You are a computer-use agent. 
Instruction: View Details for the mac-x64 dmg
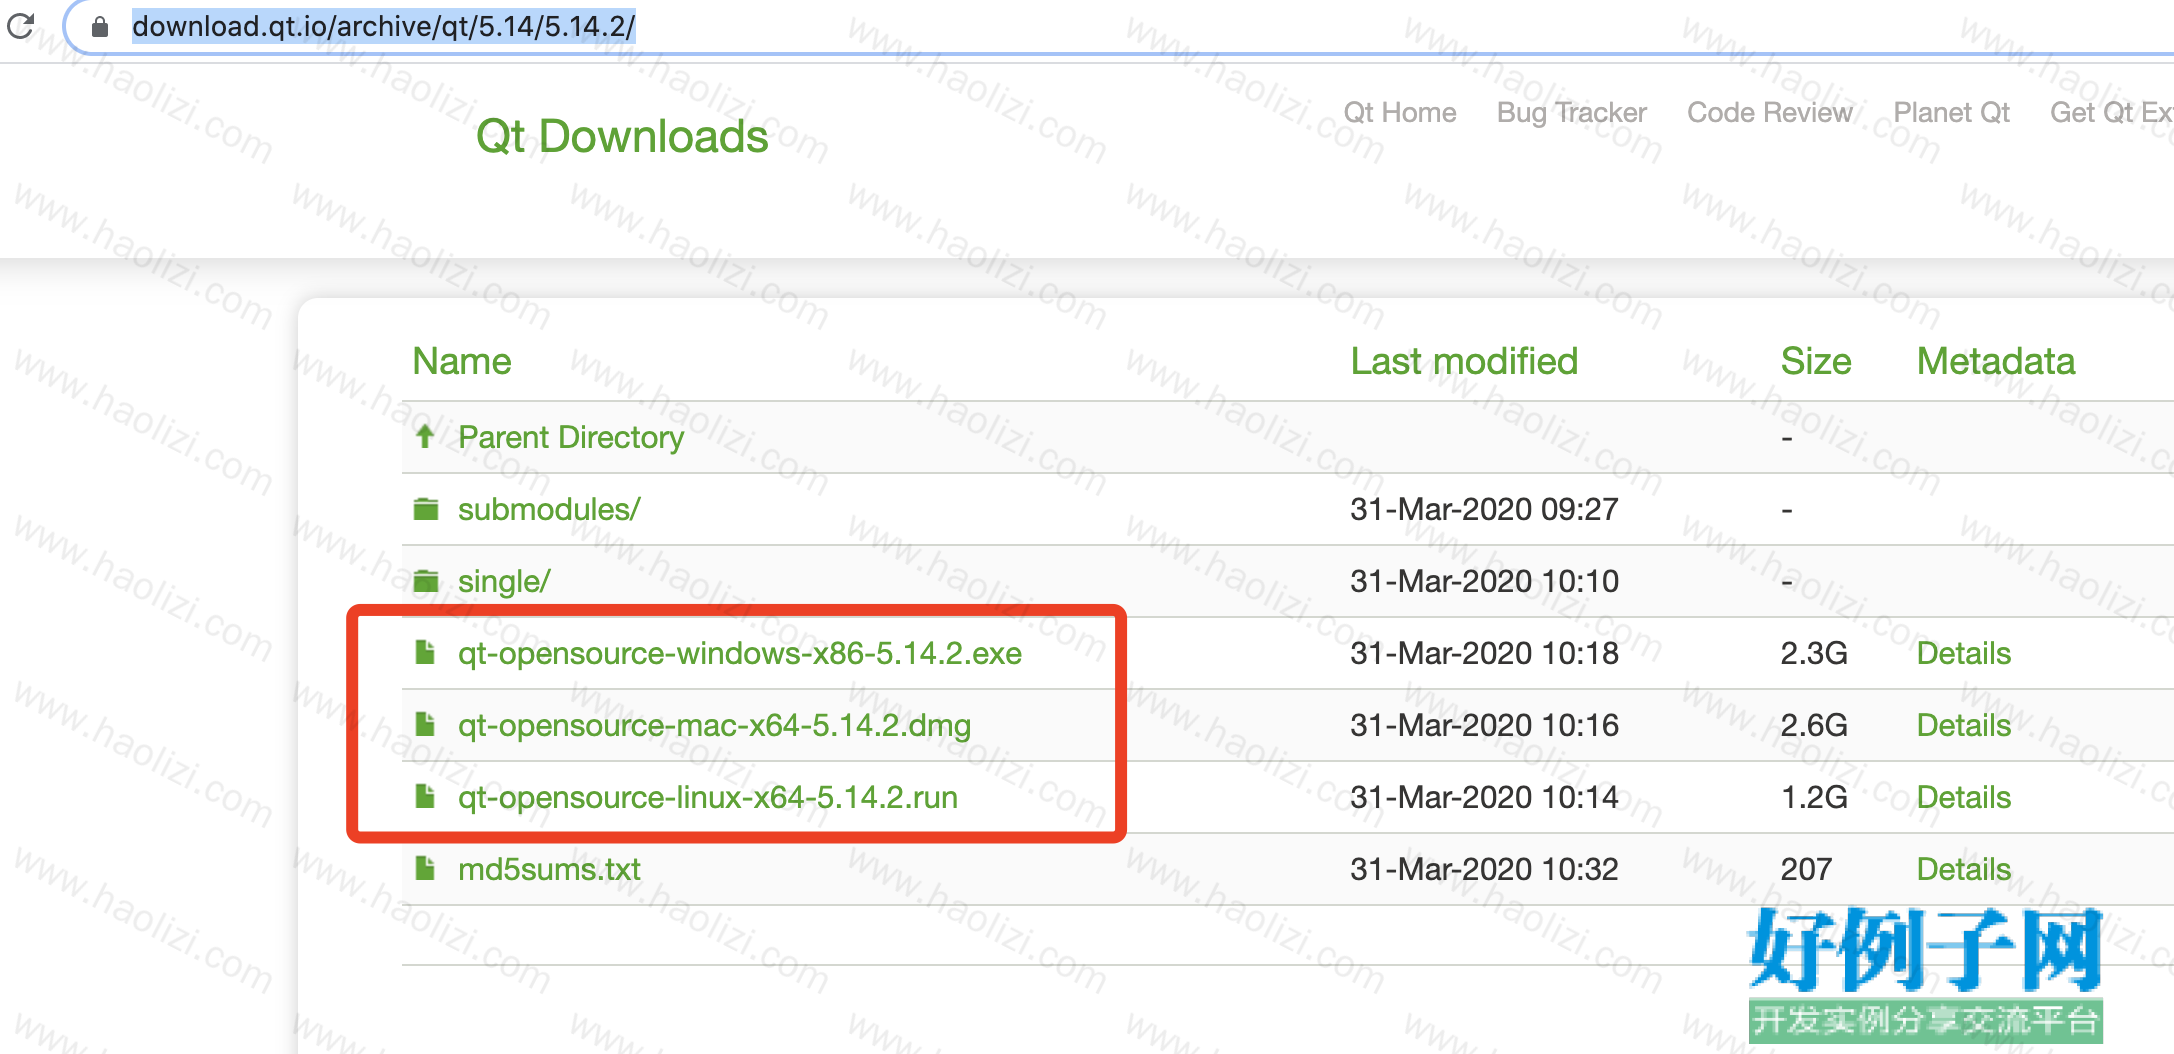click(1964, 725)
